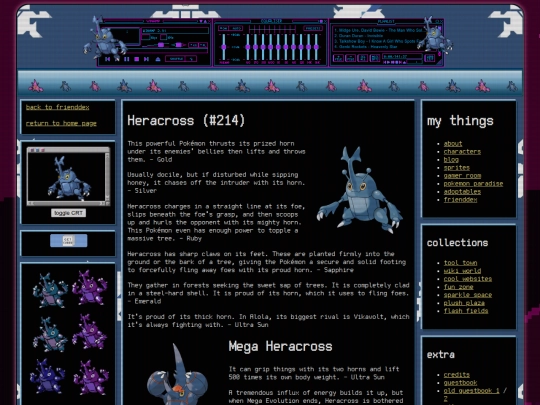
Task: Click the playlist MISC button
Action: point(375,58)
